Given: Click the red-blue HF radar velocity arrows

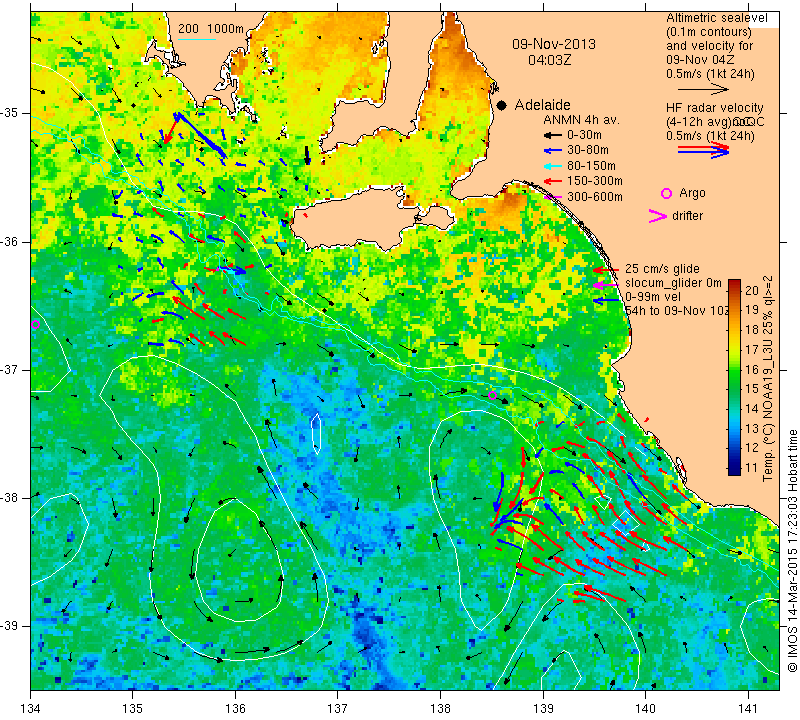Looking at the screenshot, I should pos(703,150).
